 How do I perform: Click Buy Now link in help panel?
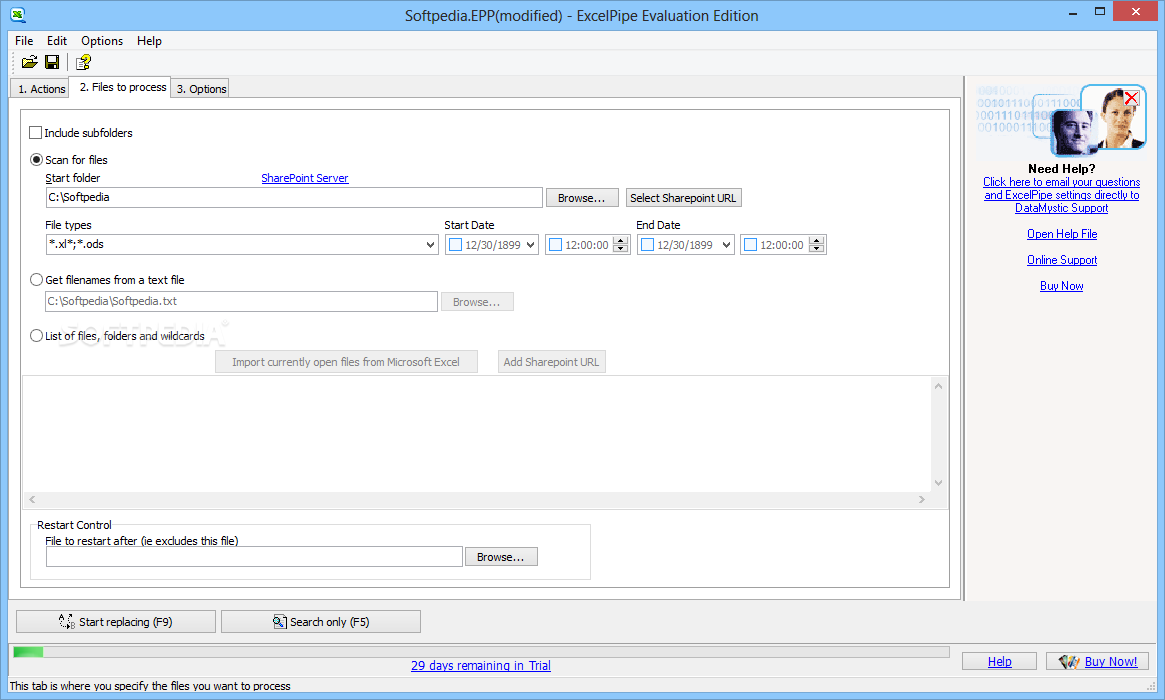[1062, 286]
